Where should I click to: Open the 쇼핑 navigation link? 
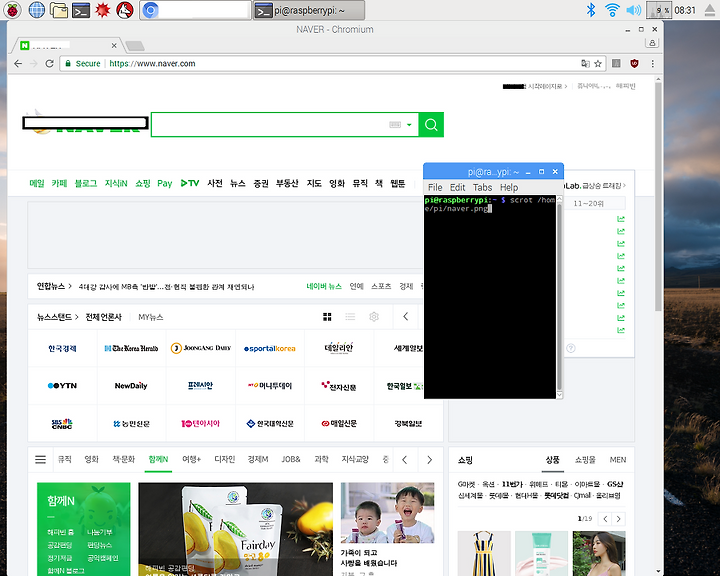pos(143,183)
